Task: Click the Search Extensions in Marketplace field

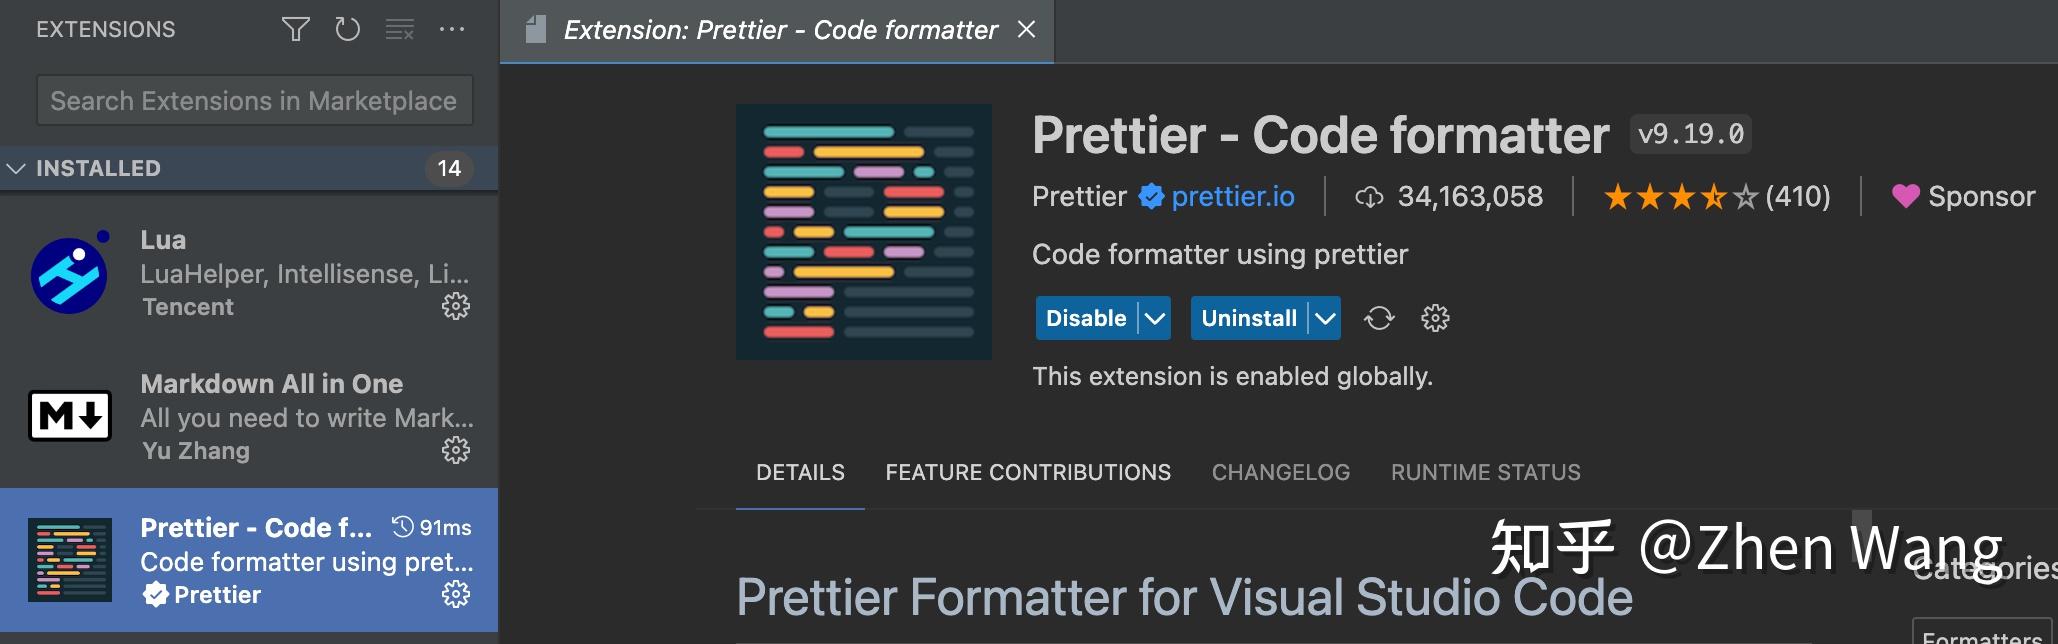Action: [255, 100]
